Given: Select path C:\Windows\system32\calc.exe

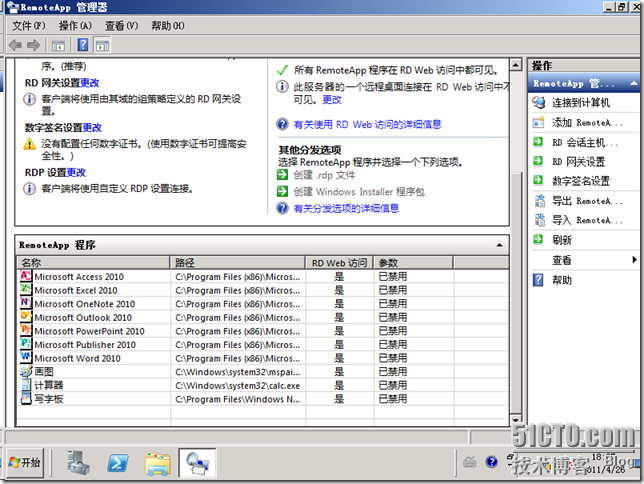Looking at the screenshot, I should (x=237, y=385).
